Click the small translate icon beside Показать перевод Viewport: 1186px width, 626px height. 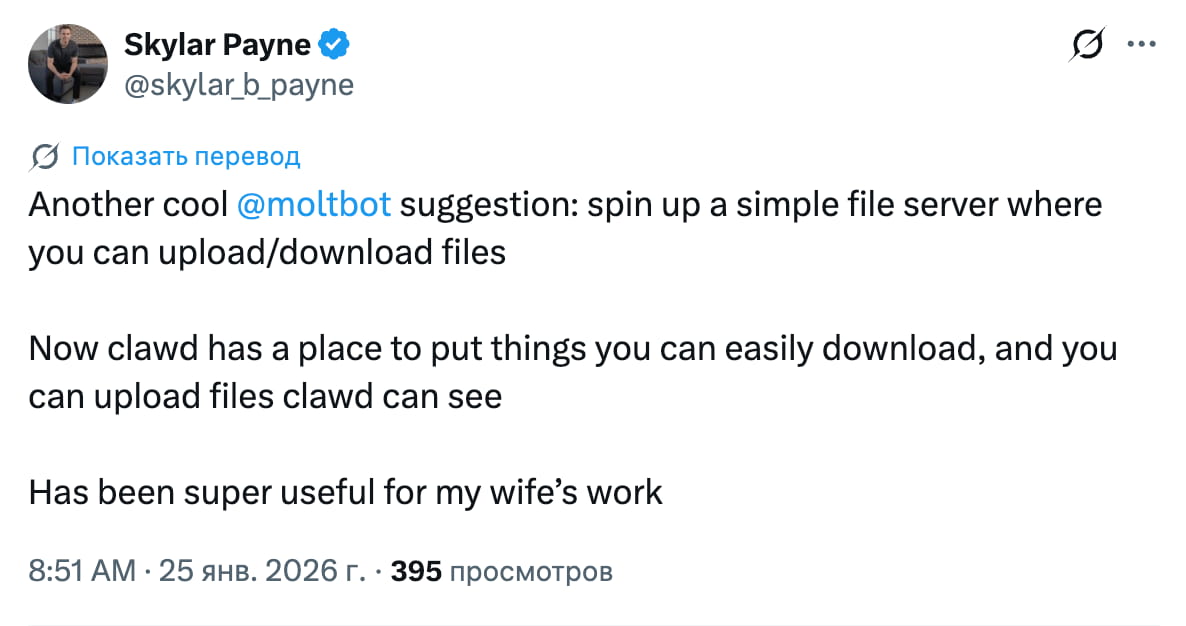click(44, 157)
